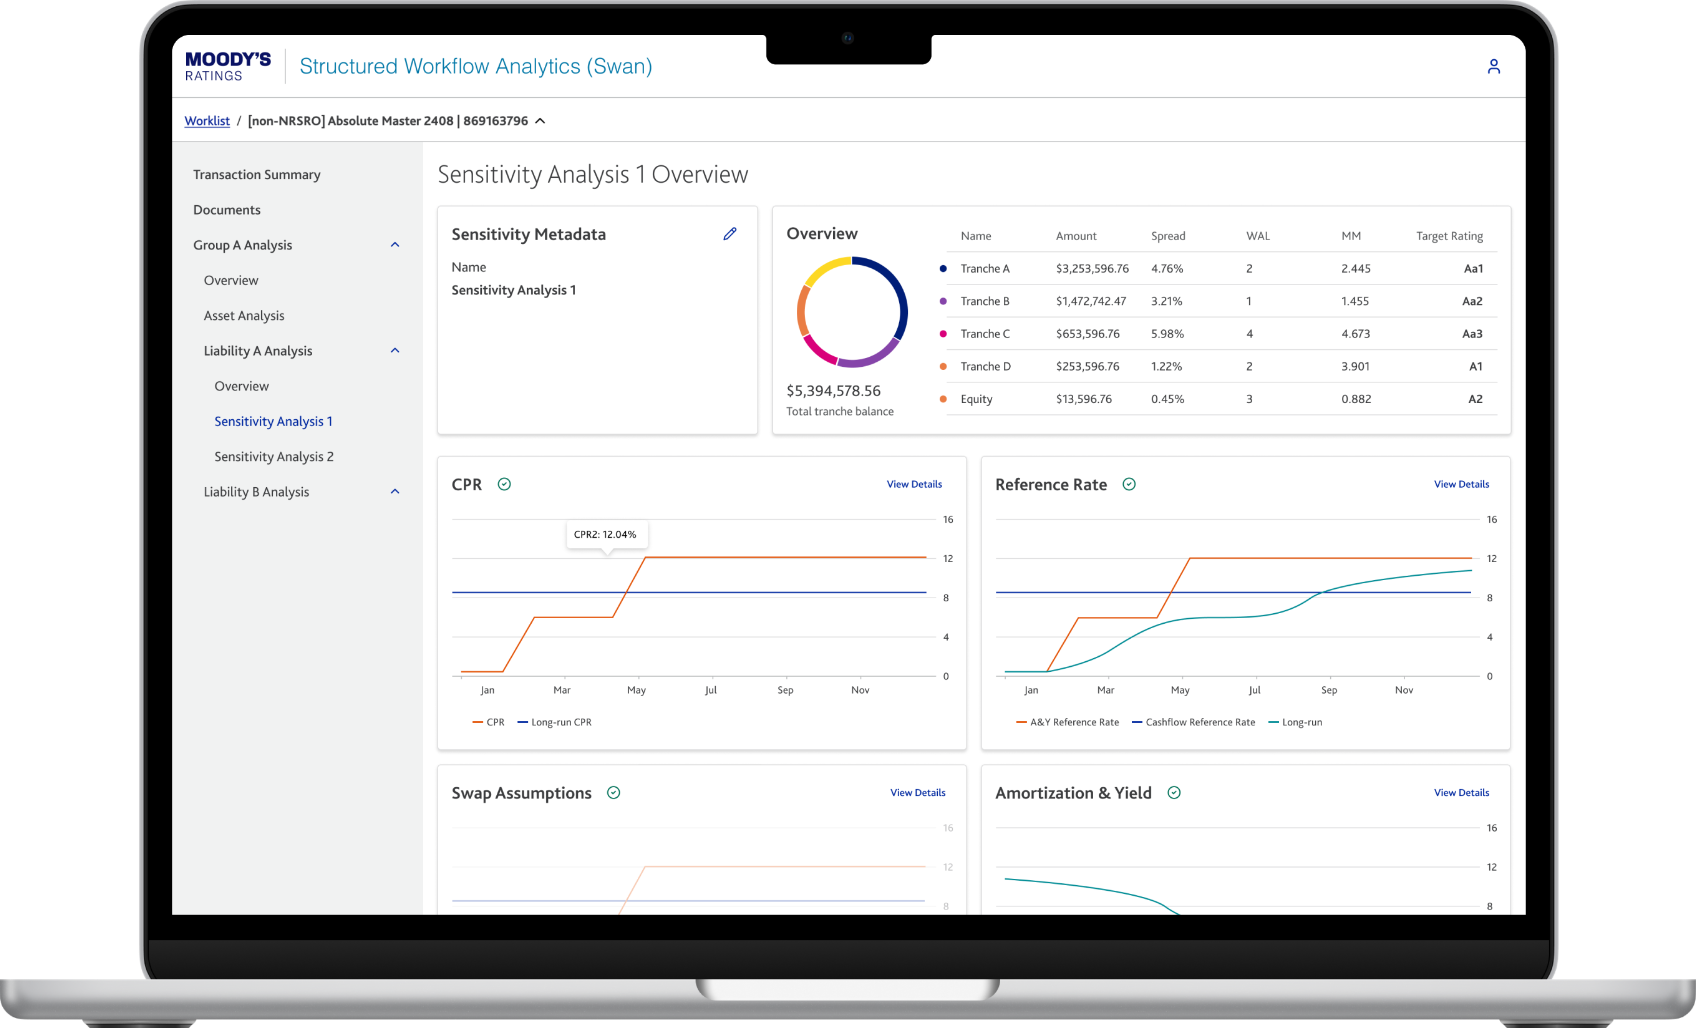Click the WAL column header
1696x1028 pixels.
pyautogui.click(x=1258, y=236)
